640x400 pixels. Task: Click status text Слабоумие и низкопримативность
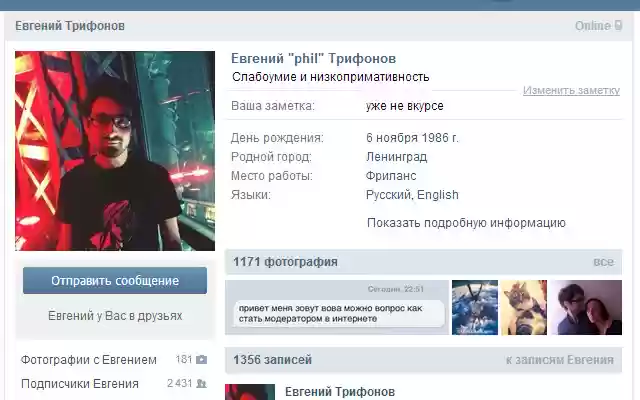click(331, 77)
